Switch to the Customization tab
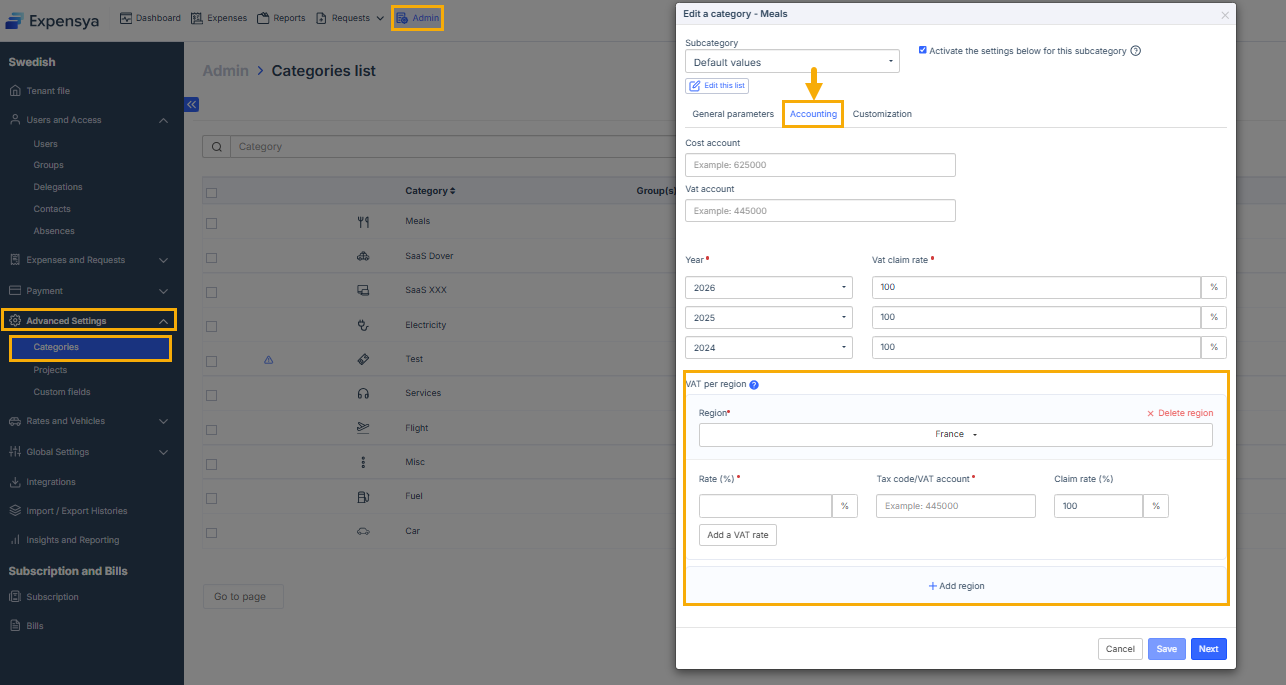The image size is (1286, 685). [x=882, y=114]
